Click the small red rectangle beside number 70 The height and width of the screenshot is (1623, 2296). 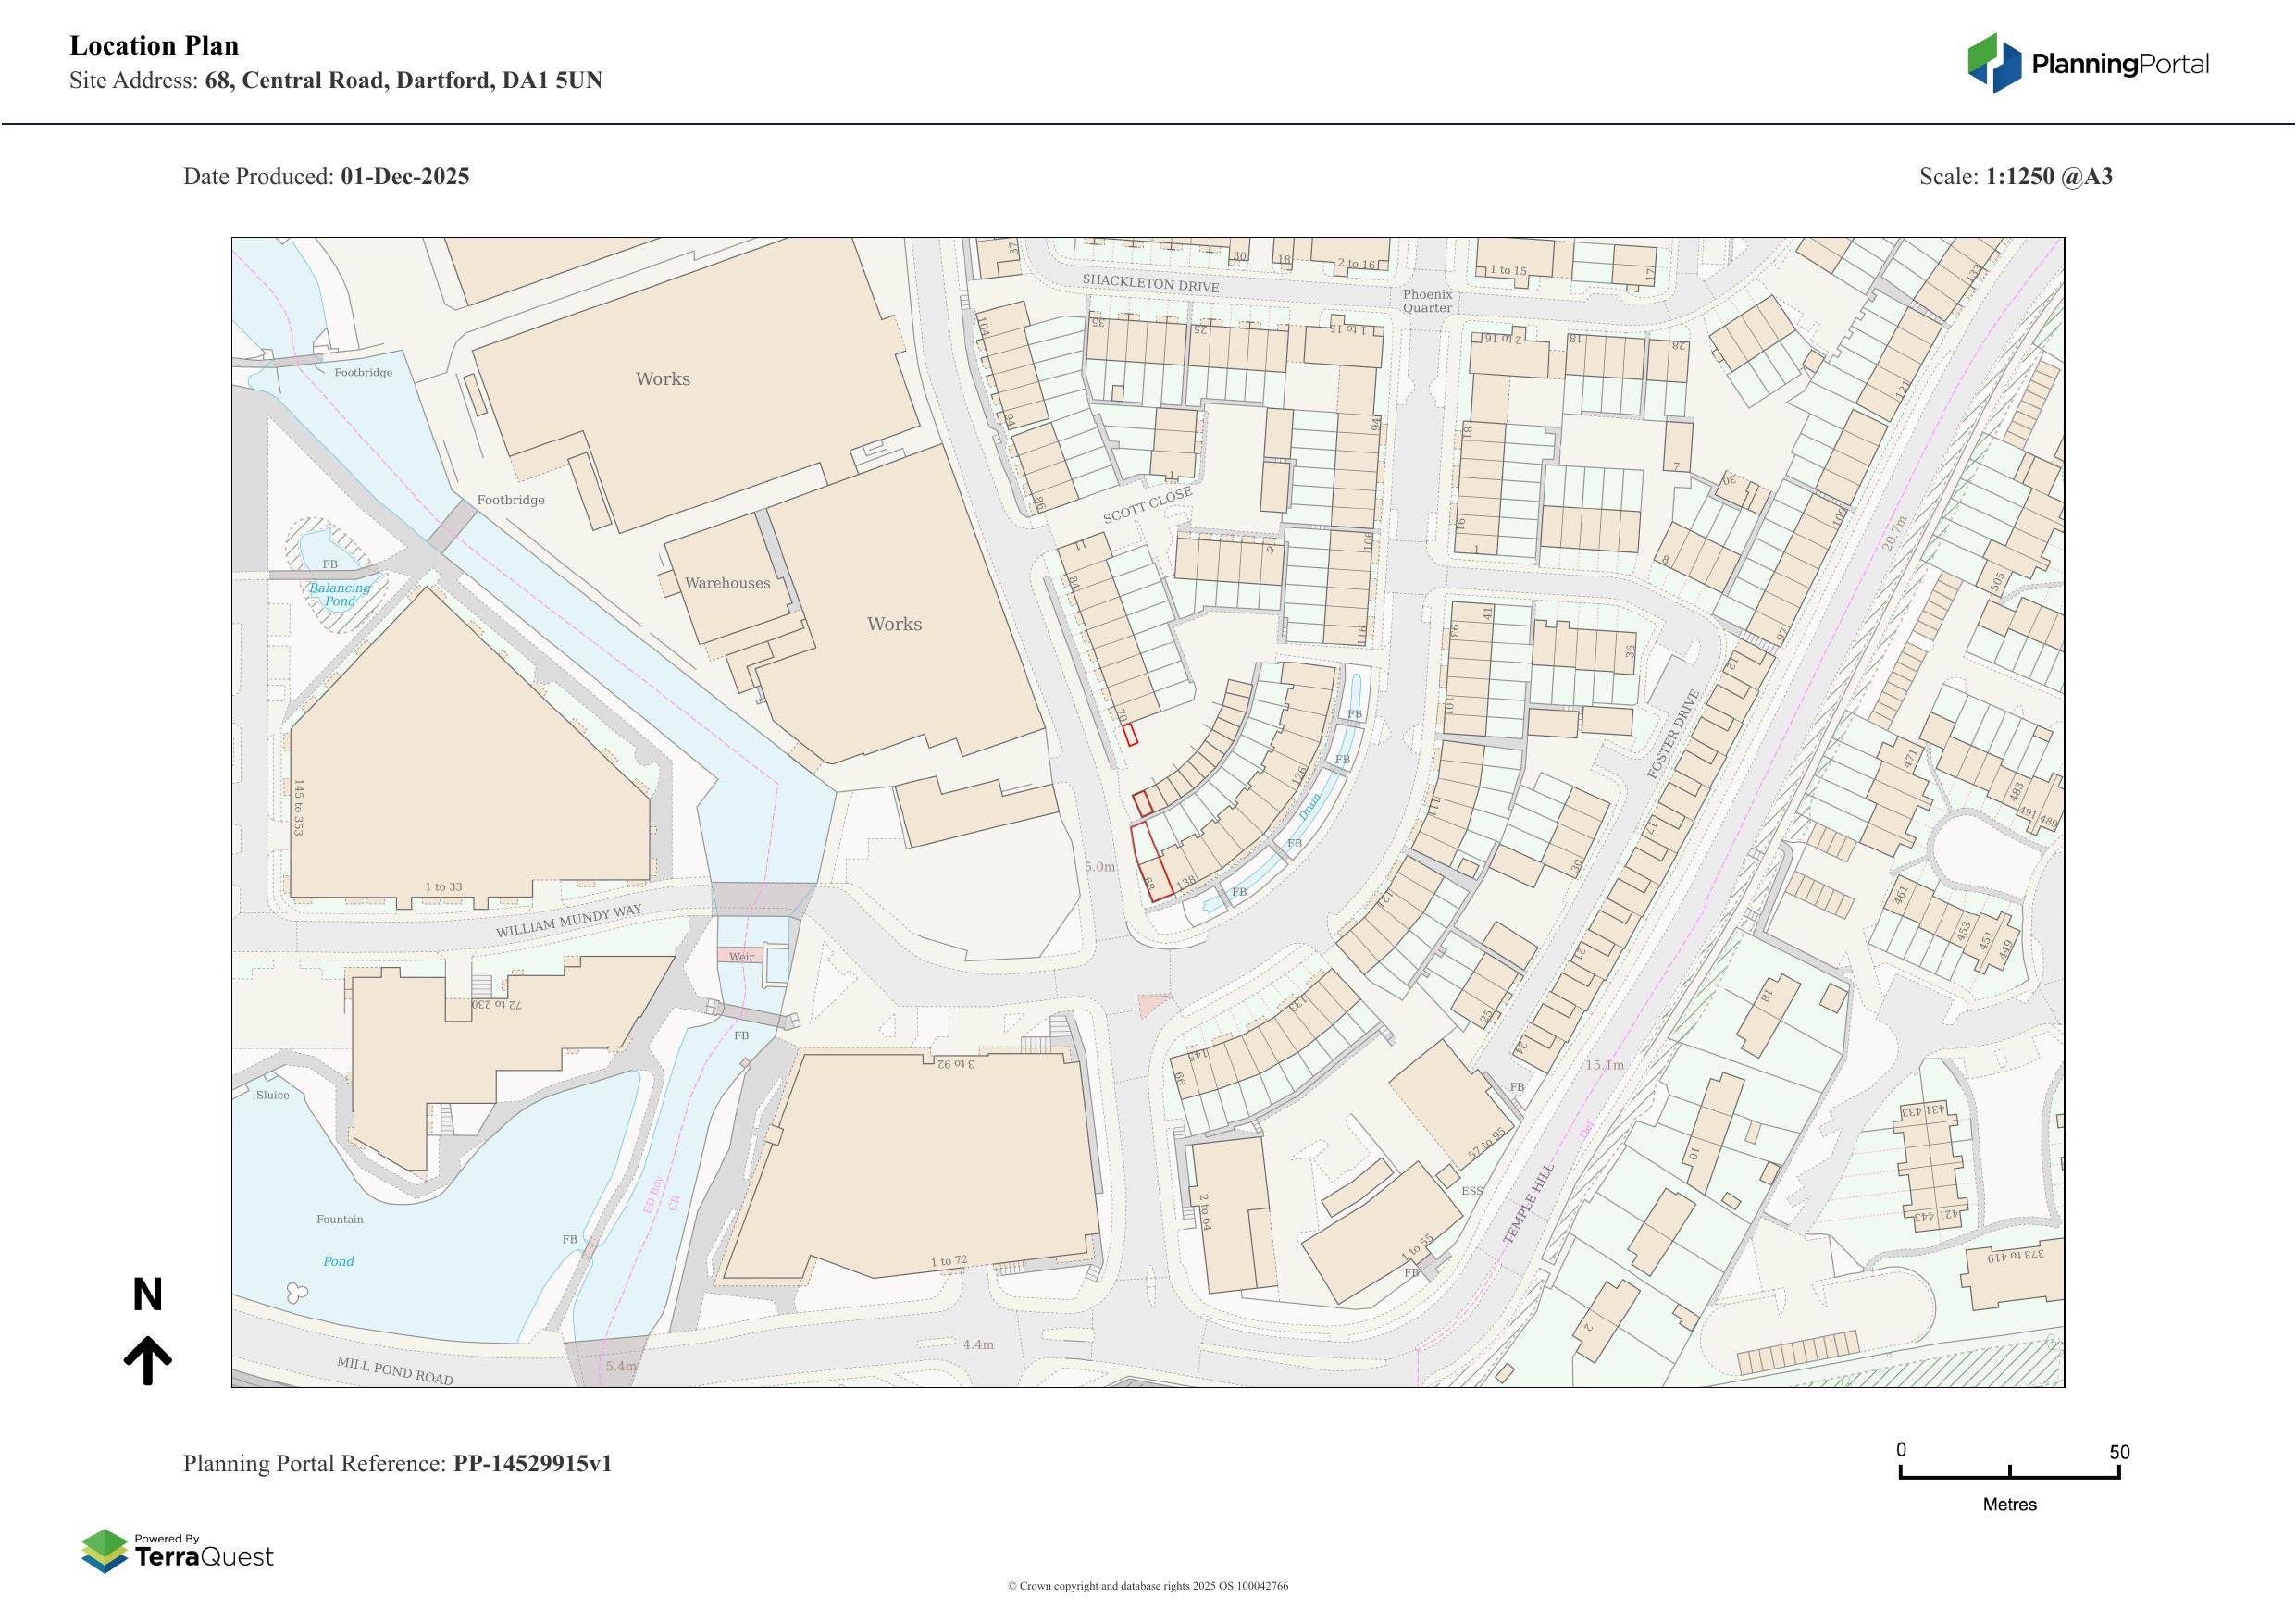[1130, 735]
